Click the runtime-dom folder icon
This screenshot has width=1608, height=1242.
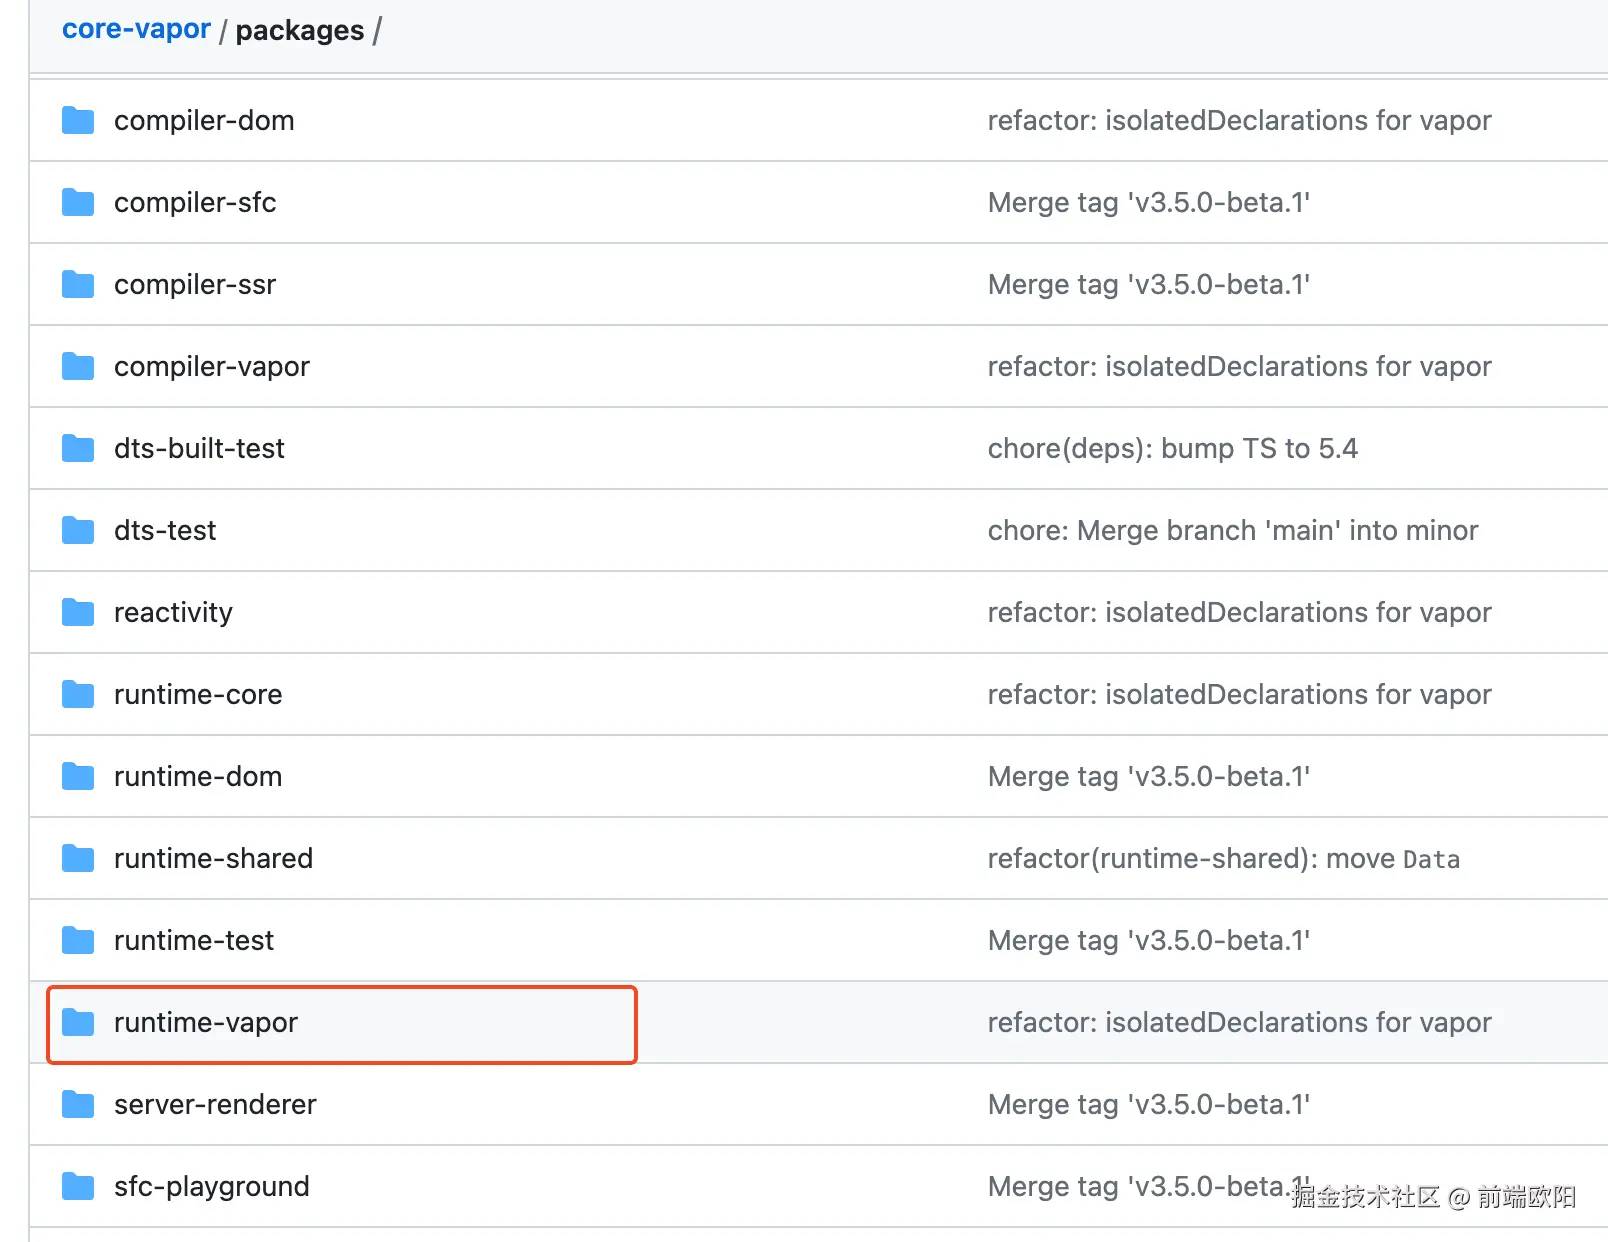pos(78,777)
